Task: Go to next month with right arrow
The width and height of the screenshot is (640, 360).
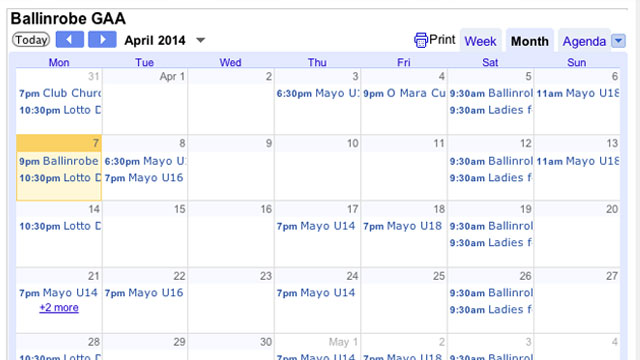Action: (102, 40)
